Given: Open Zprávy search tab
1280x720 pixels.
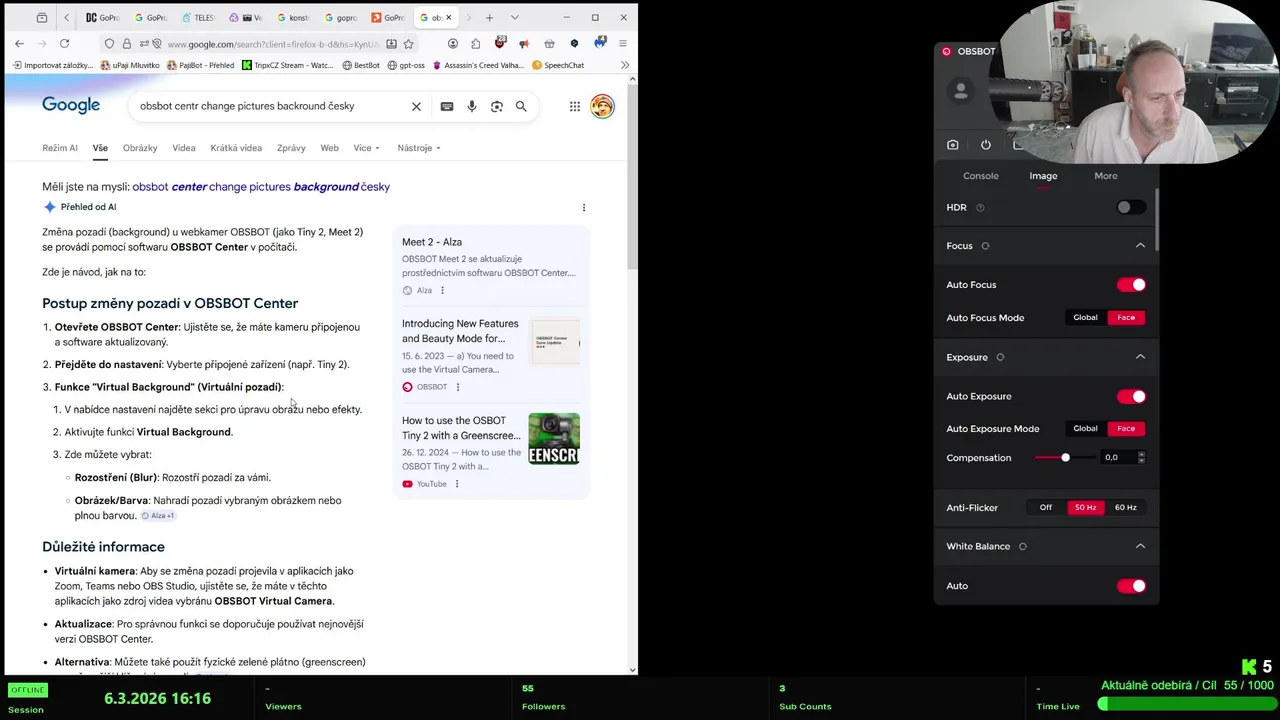Looking at the screenshot, I should 291,148.
